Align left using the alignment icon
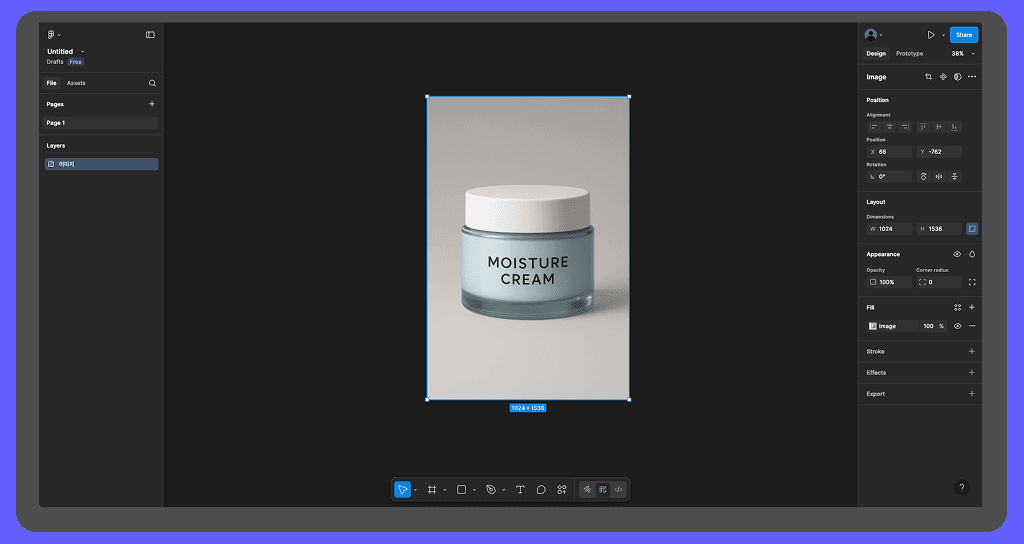1024x544 pixels. coord(874,127)
